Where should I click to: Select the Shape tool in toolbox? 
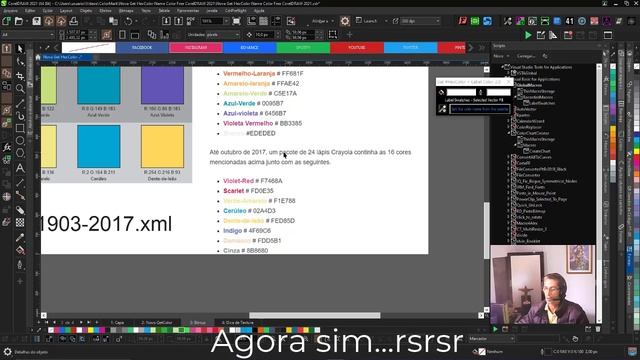pyautogui.click(x=20, y=62)
